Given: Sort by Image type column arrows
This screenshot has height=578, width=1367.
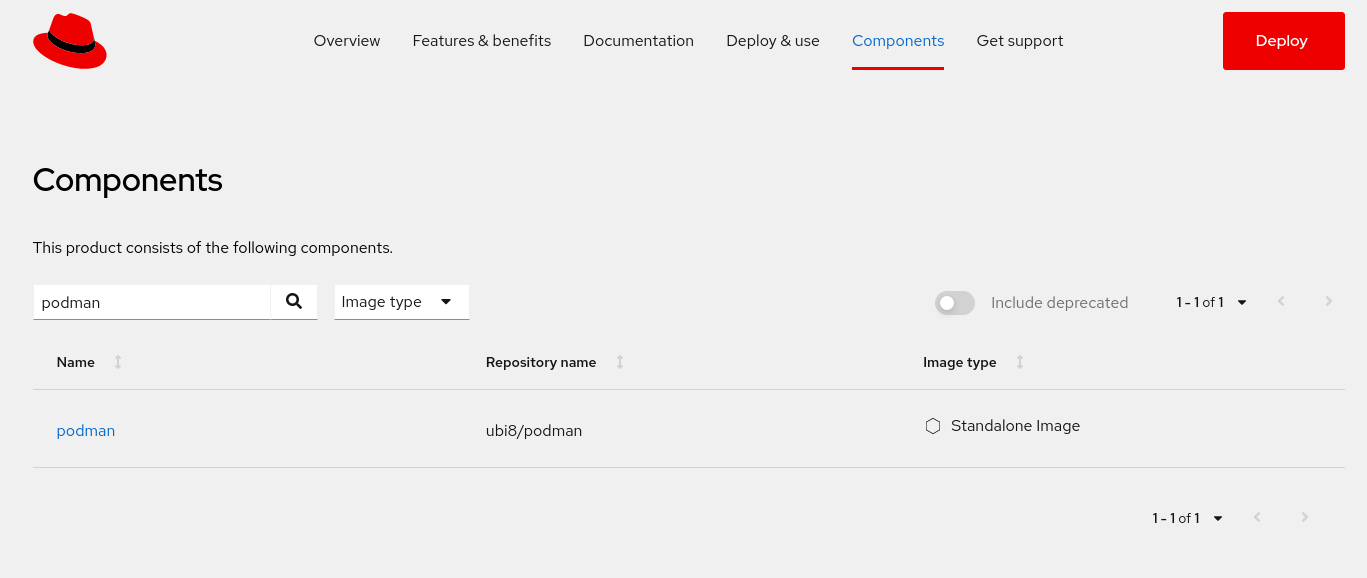Looking at the screenshot, I should coord(1020,362).
